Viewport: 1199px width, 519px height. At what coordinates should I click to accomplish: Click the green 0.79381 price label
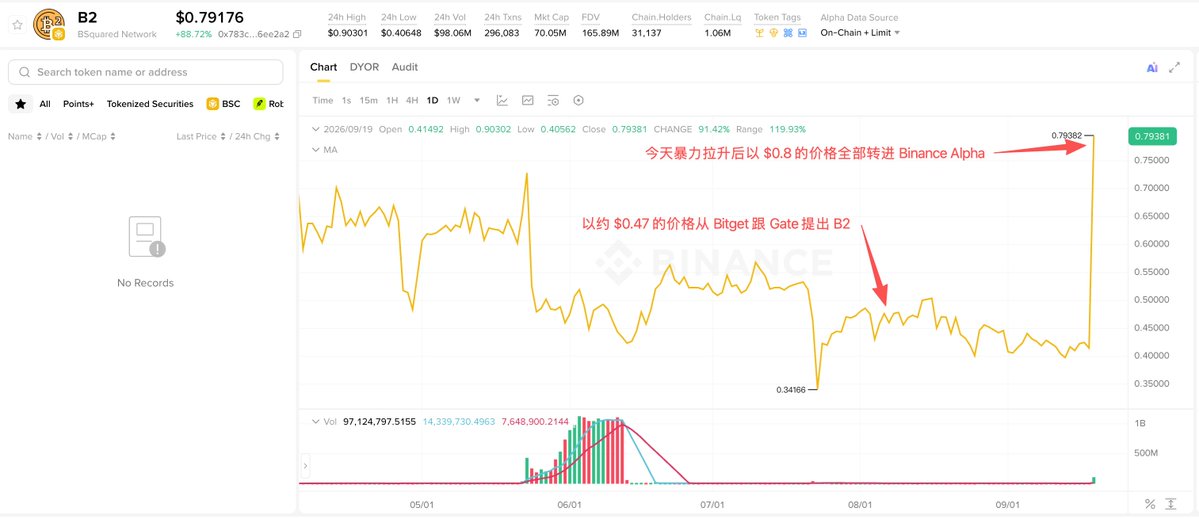click(1152, 137)
